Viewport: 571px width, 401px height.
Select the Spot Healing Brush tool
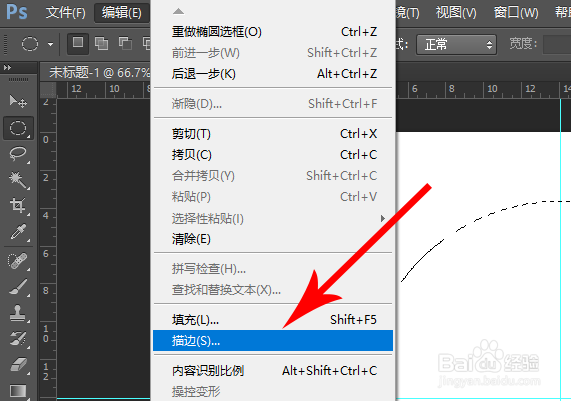pos(18,261)
